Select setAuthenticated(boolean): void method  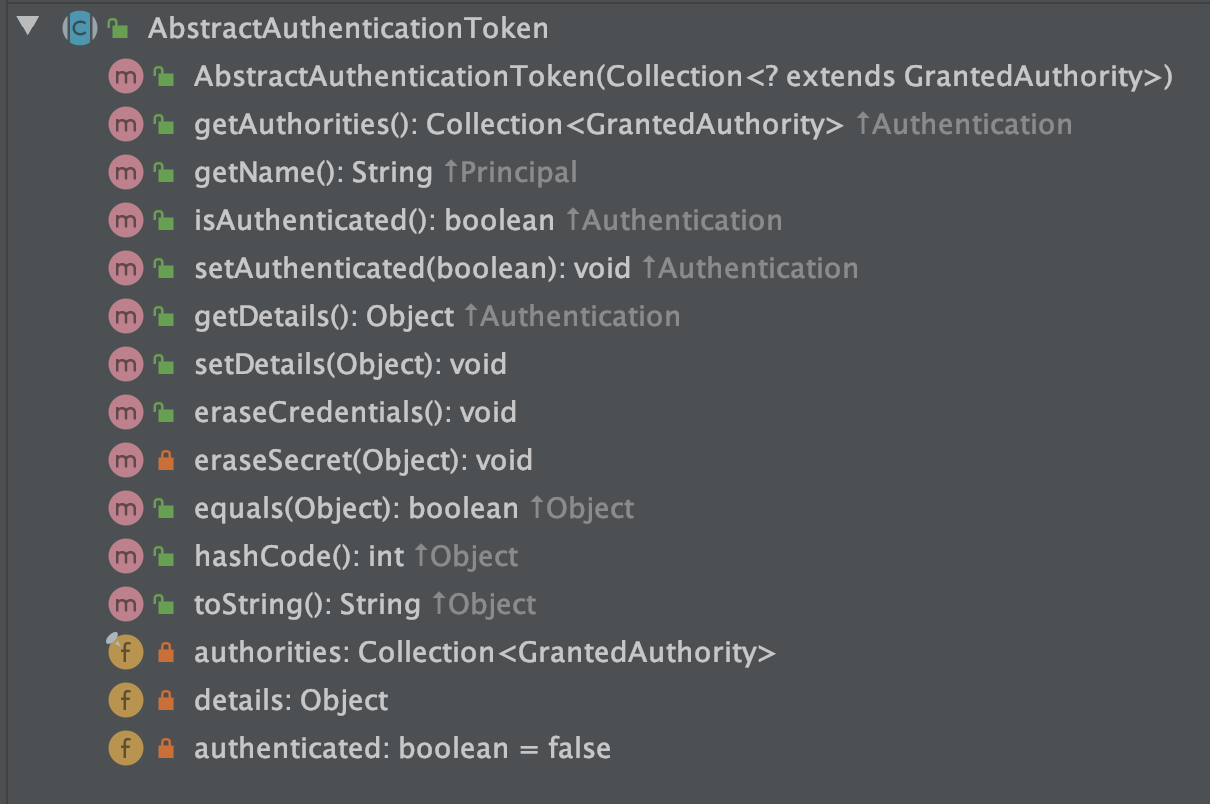[412, 269]
